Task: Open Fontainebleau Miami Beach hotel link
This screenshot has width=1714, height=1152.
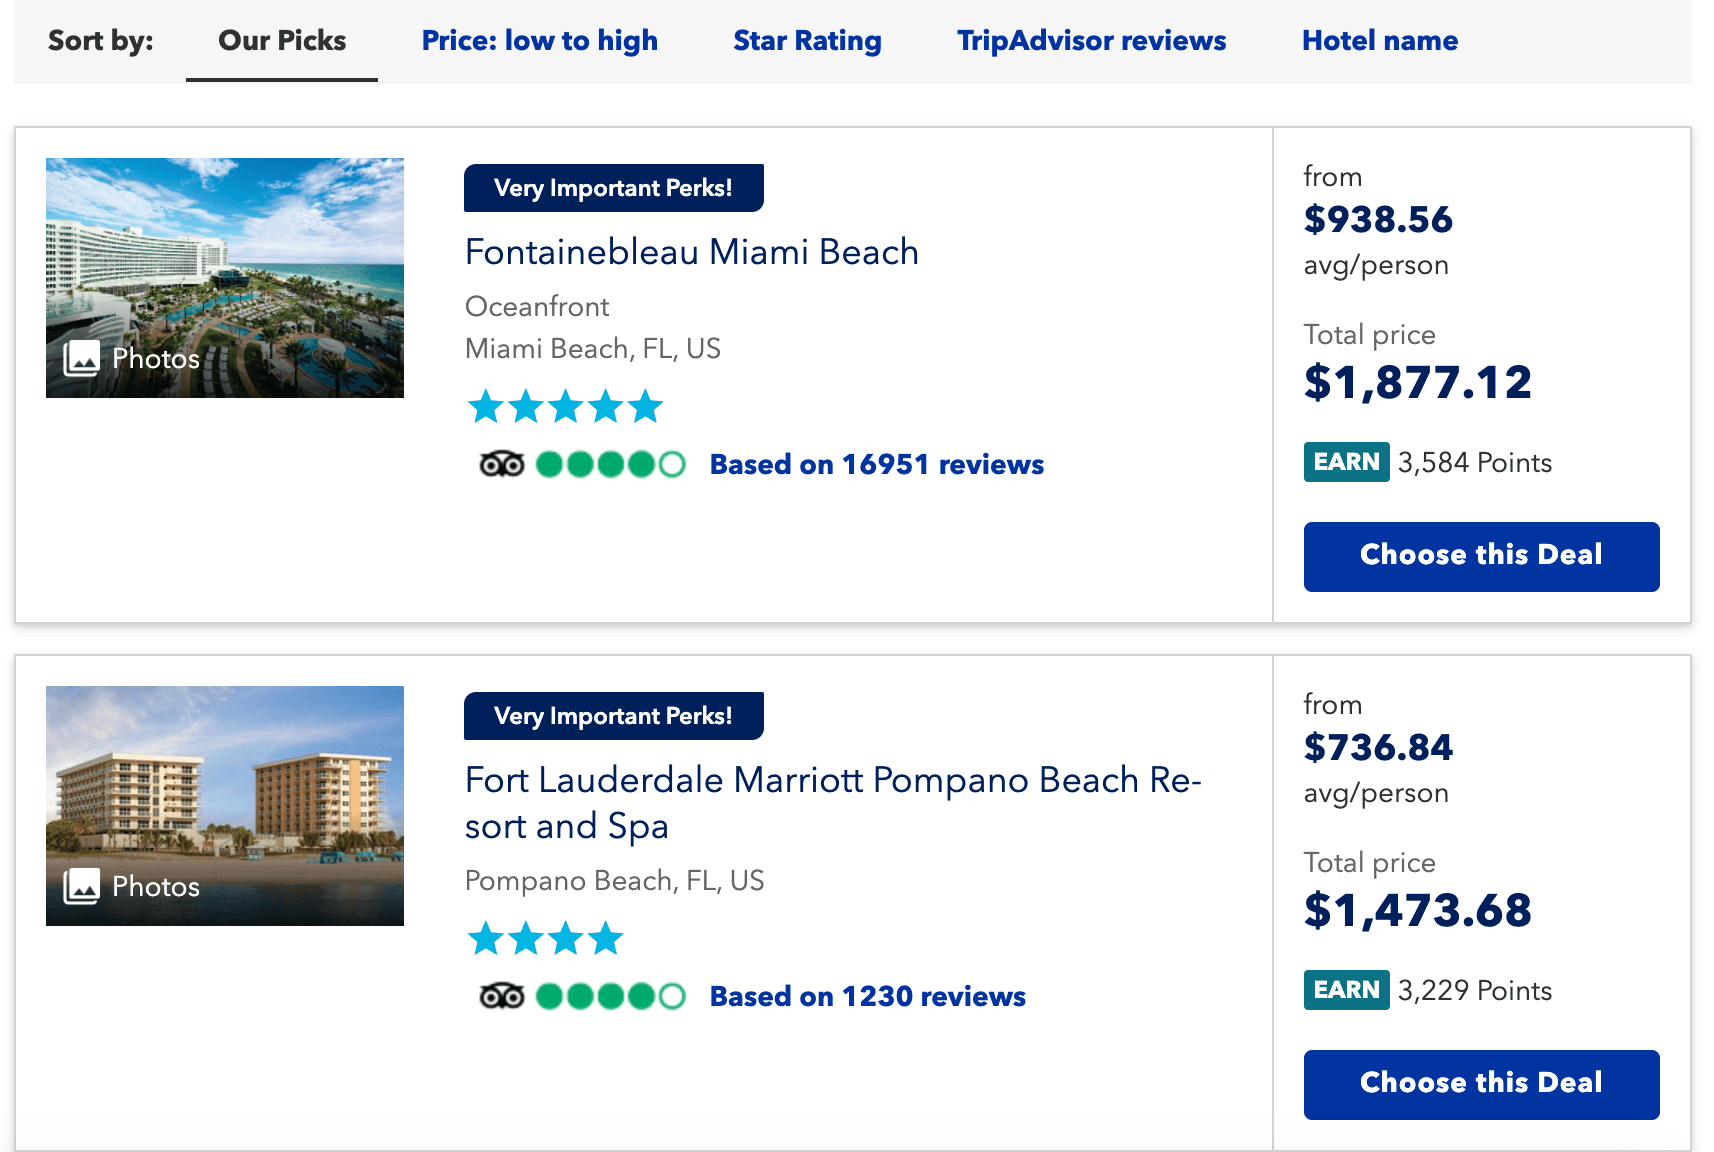Action: (691, 252)
